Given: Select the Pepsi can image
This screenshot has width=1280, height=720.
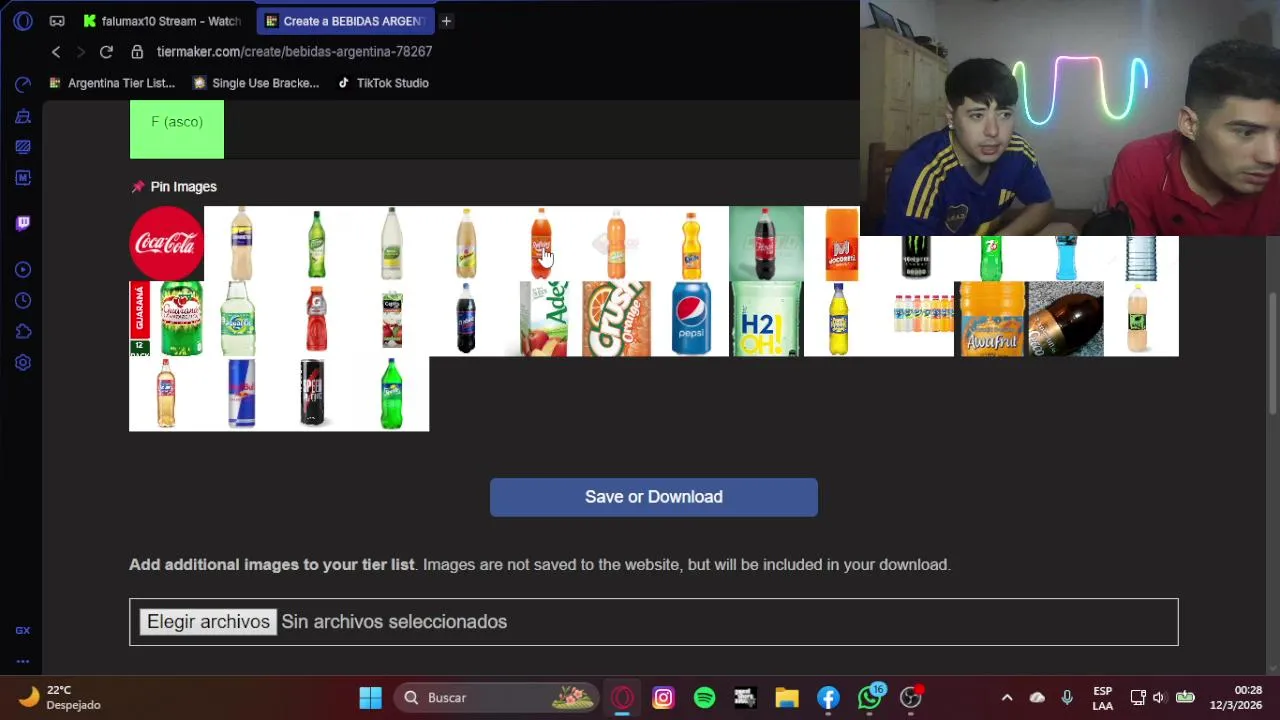Looking at the screenshot, I should (691, 318).
